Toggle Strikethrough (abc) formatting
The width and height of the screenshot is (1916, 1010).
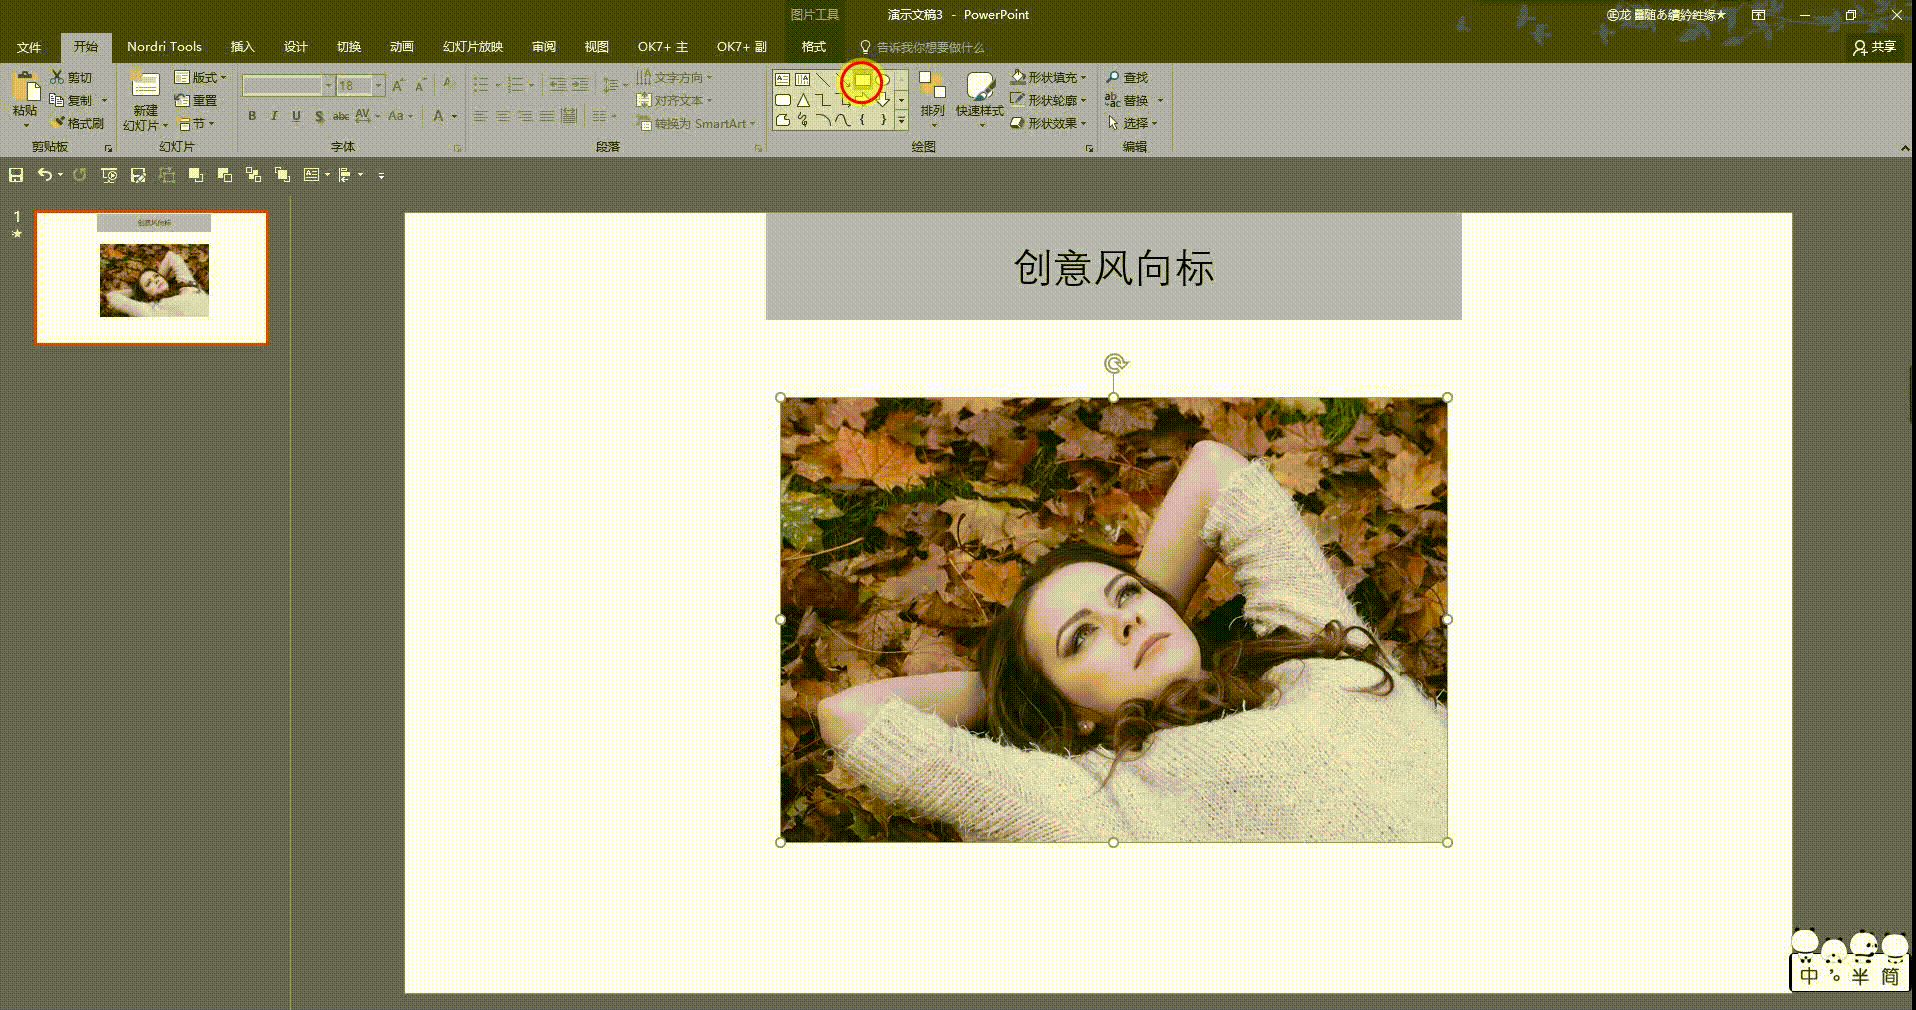340,116
